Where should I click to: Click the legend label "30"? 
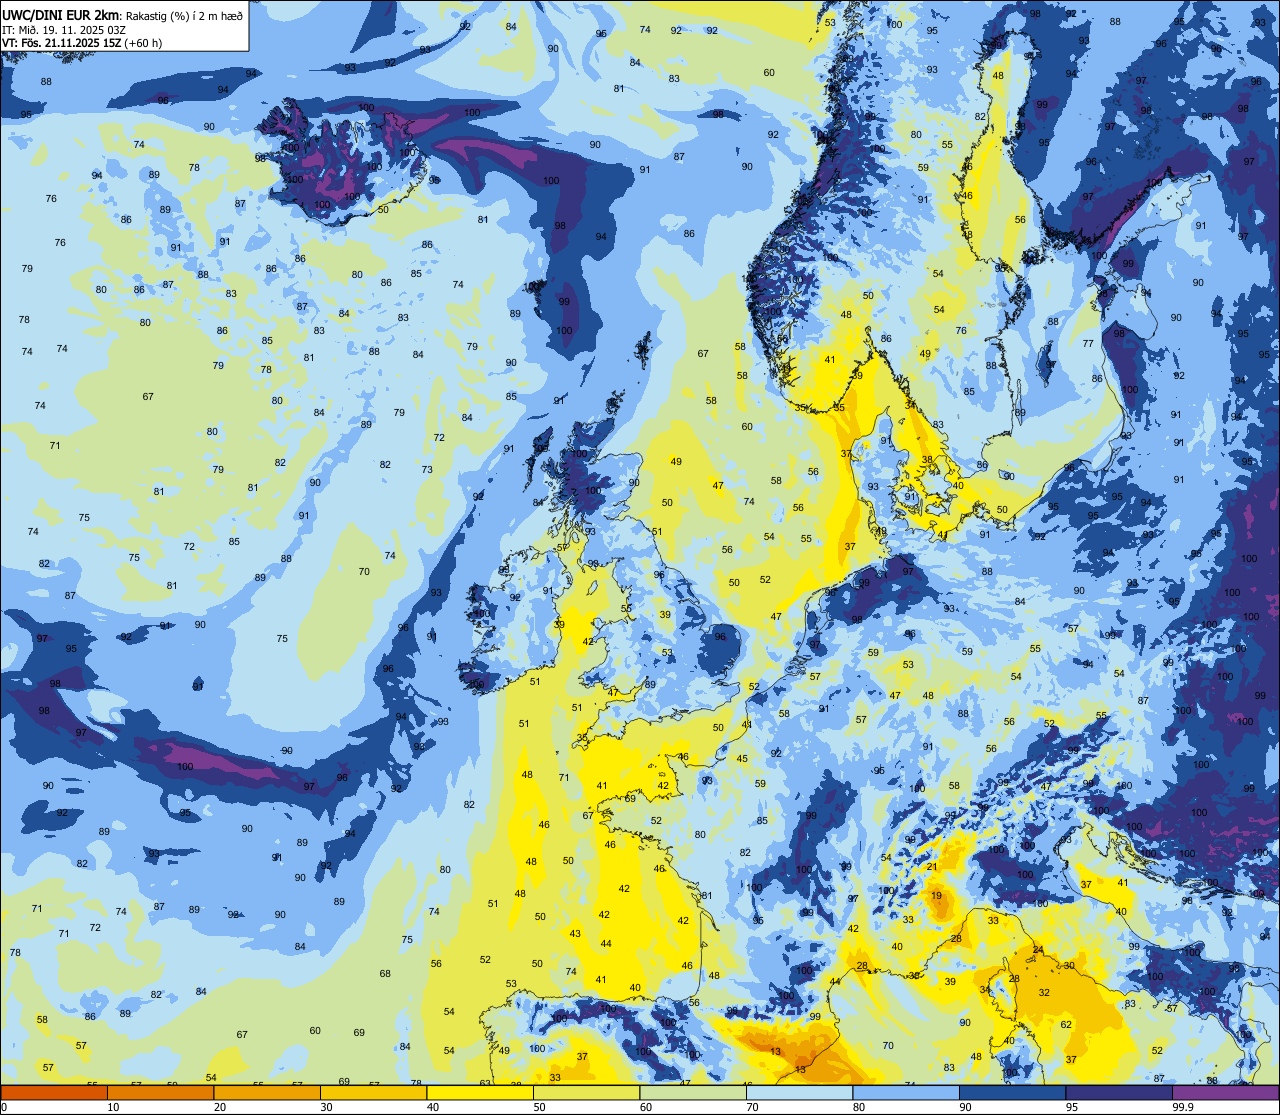click(326, 1107)
